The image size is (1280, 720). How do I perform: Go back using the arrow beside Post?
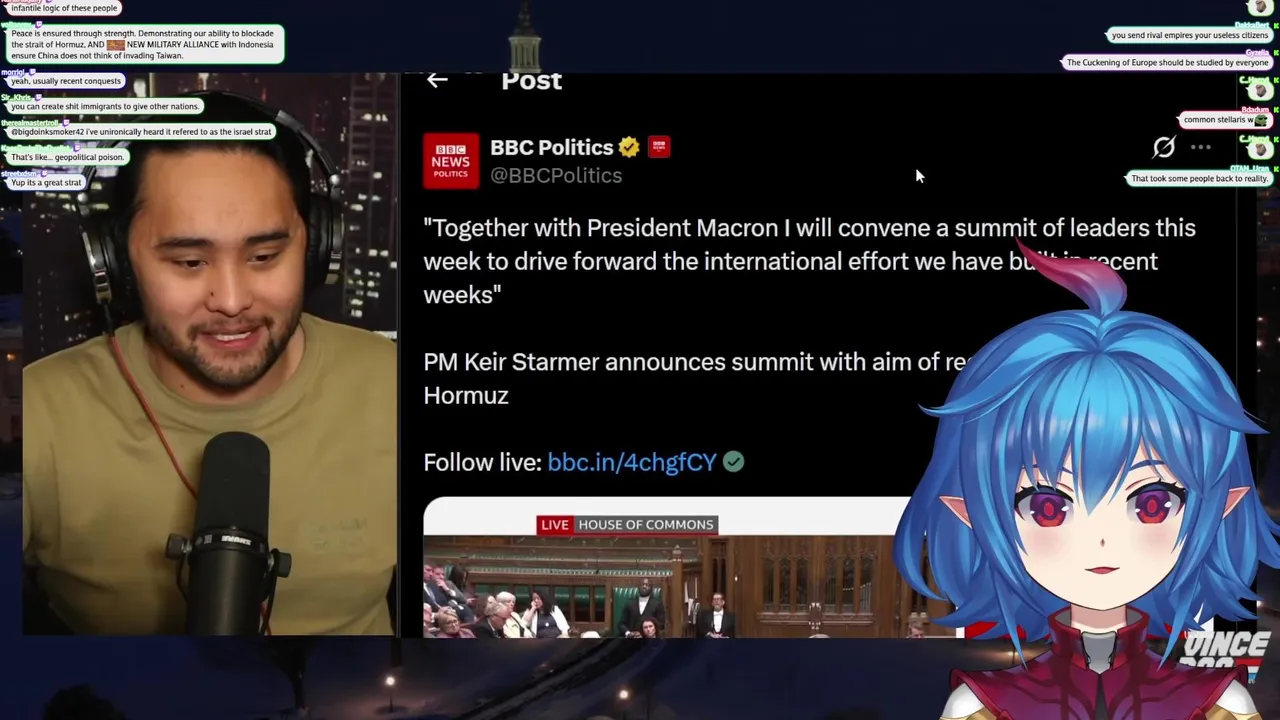437,80
